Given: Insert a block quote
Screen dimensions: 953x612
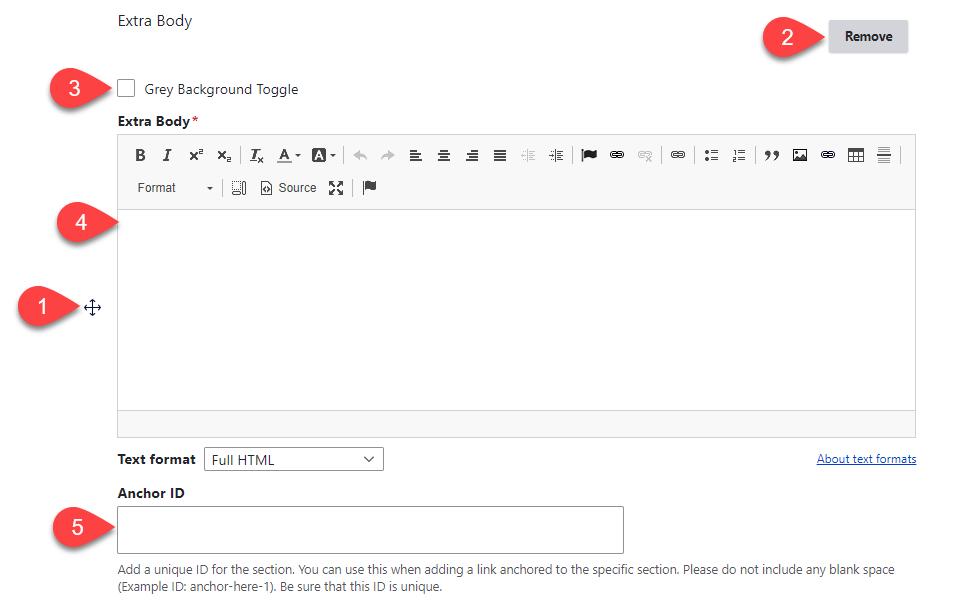Looking at the screenshot, I should [771, 155].
